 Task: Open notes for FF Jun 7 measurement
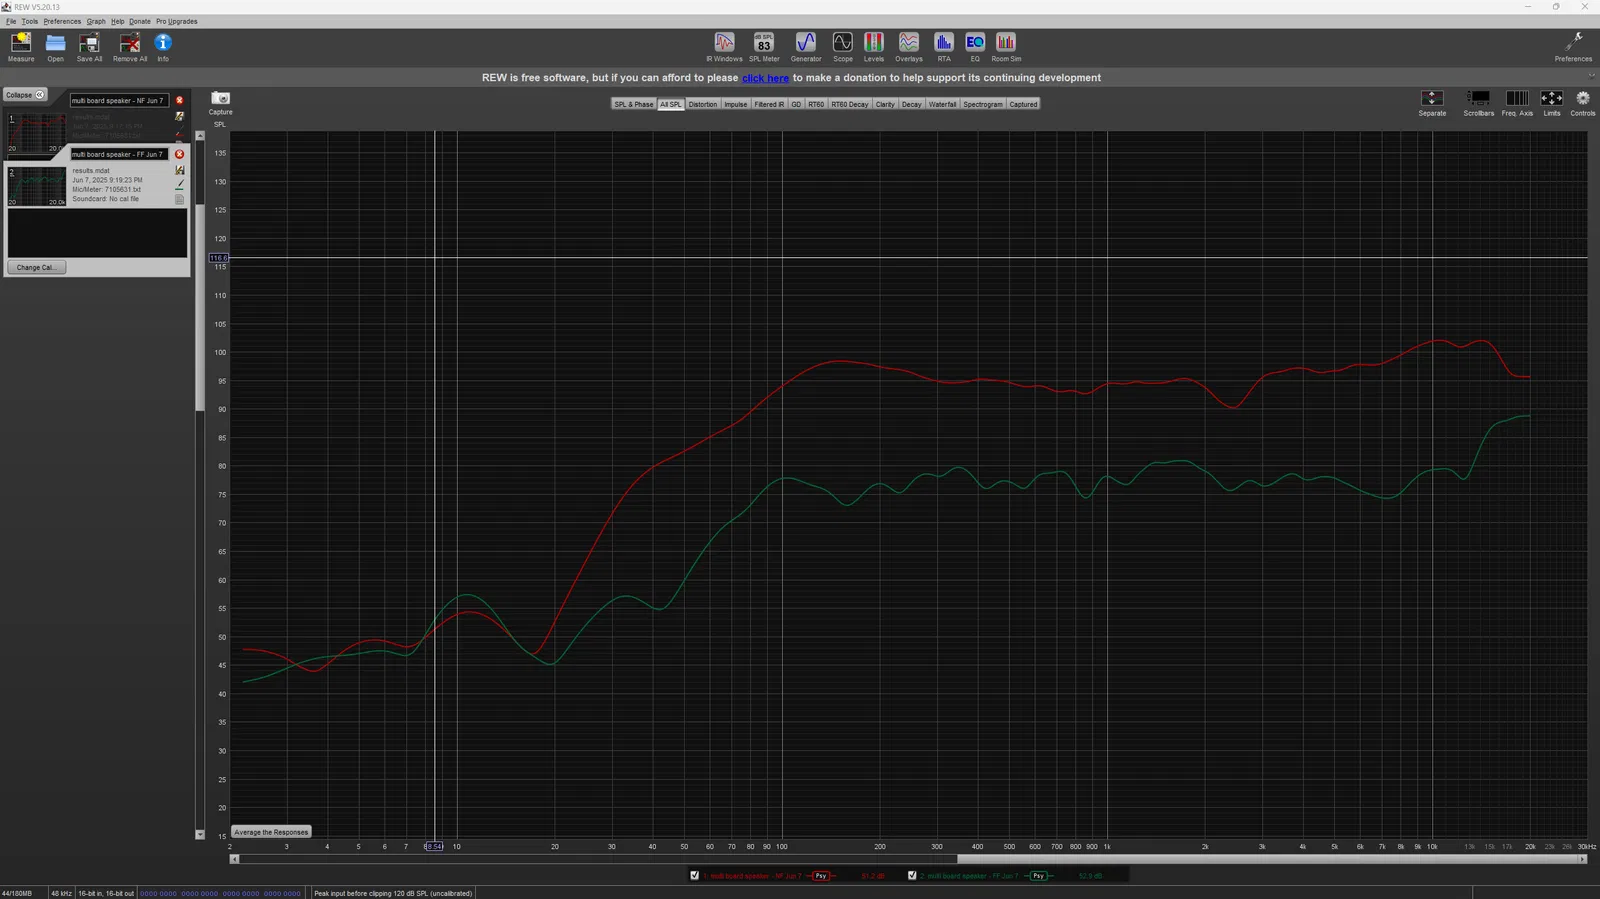click(x=180, y=199)
